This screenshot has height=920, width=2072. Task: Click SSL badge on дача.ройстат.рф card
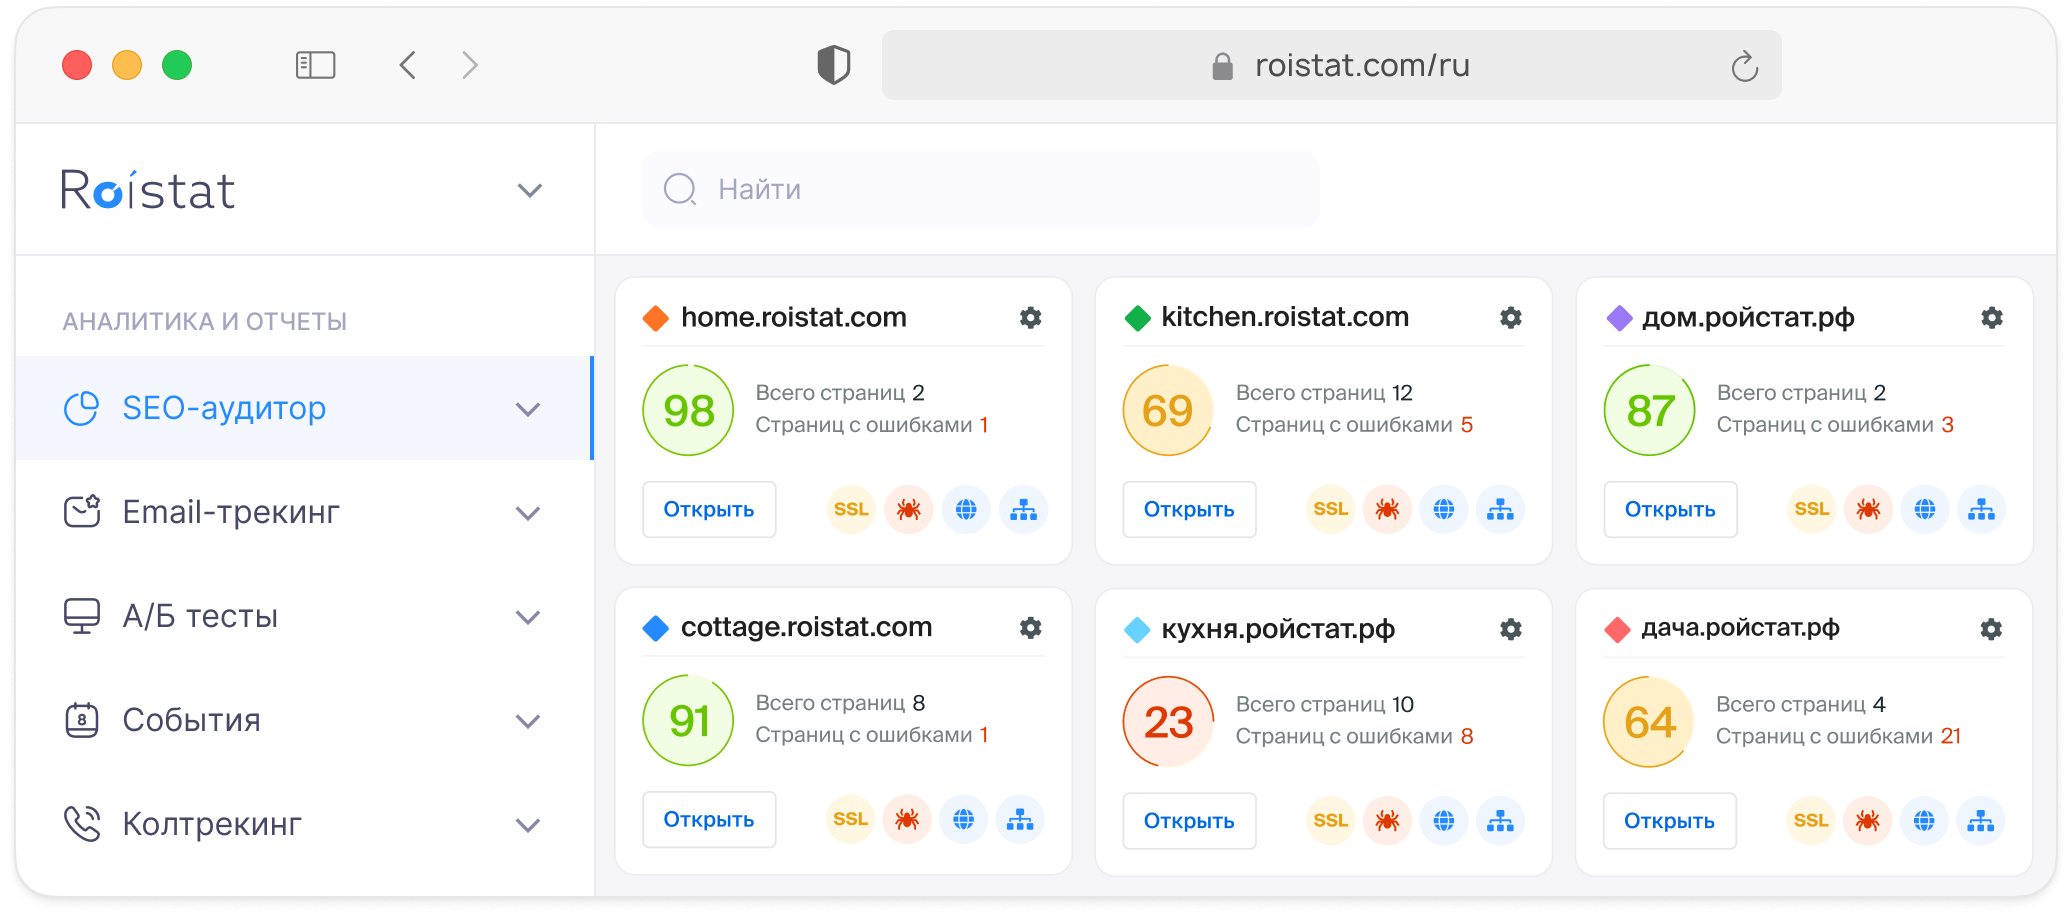tap(1811, 822)
